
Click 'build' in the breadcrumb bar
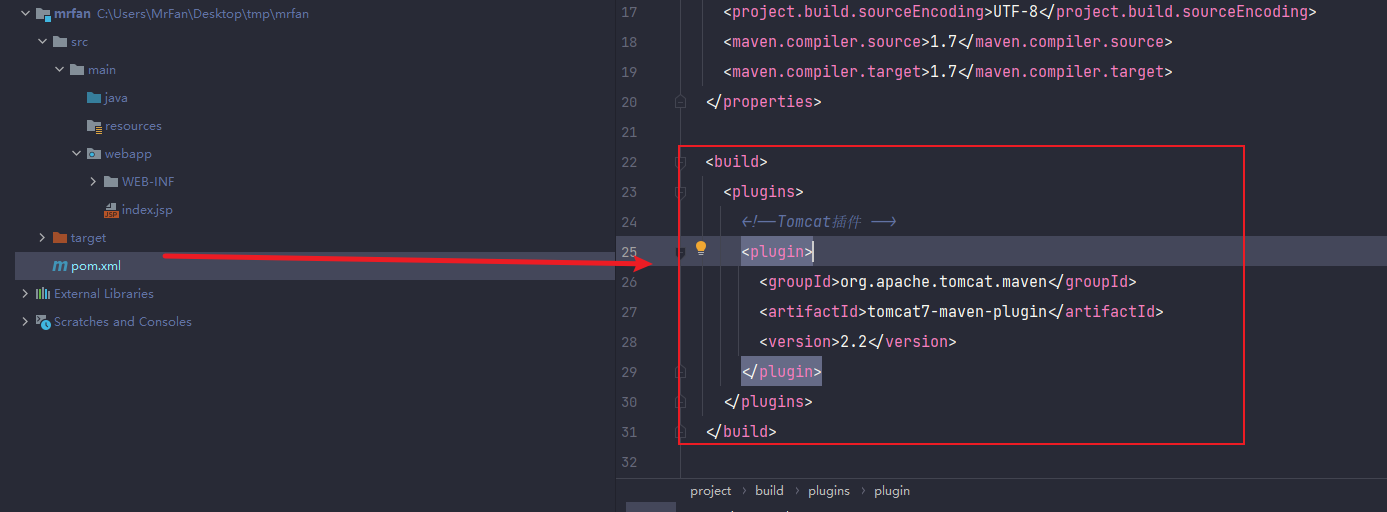pyautogui.click(x=769, y=491)
